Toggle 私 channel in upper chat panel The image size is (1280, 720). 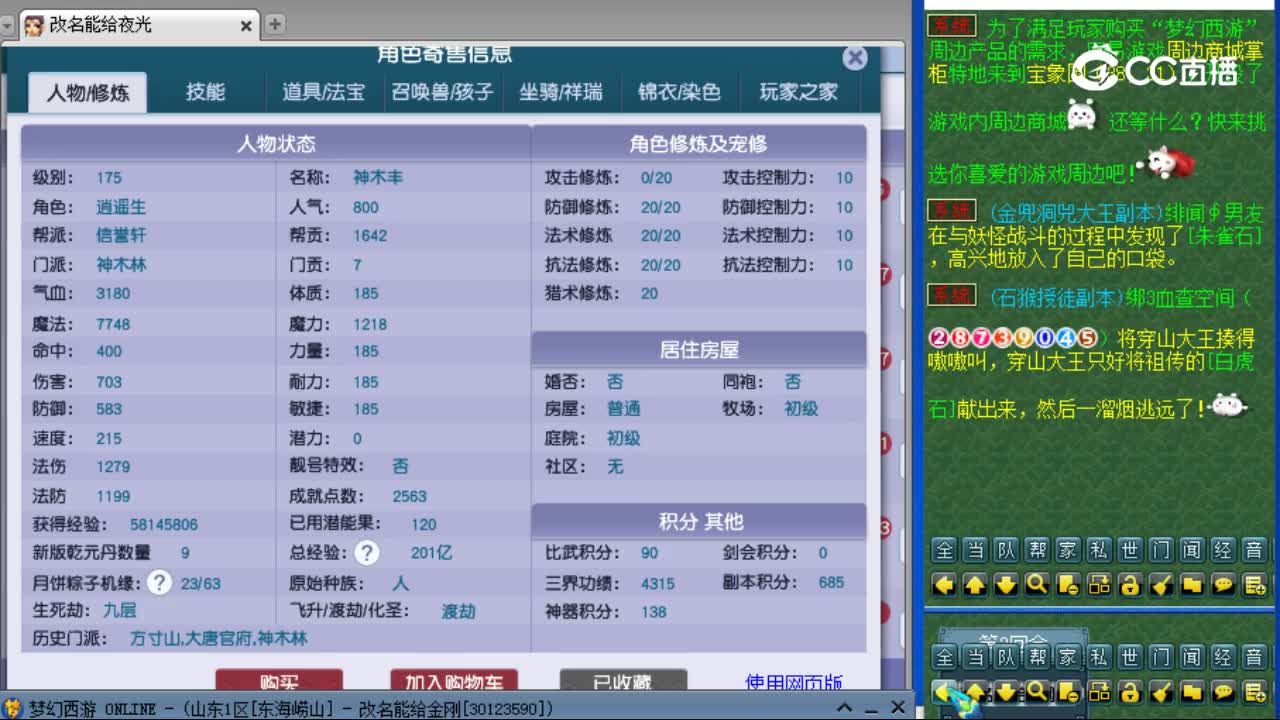point(1099,550)
